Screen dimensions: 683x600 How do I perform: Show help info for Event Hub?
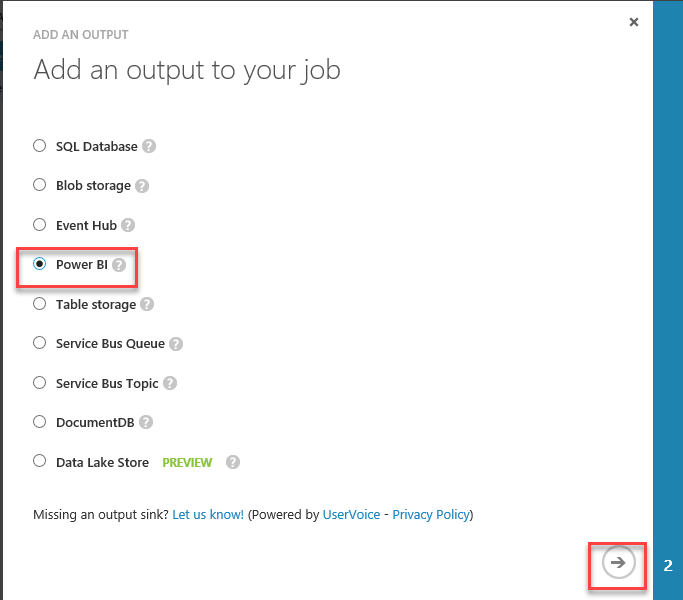(x=128, y=226)
